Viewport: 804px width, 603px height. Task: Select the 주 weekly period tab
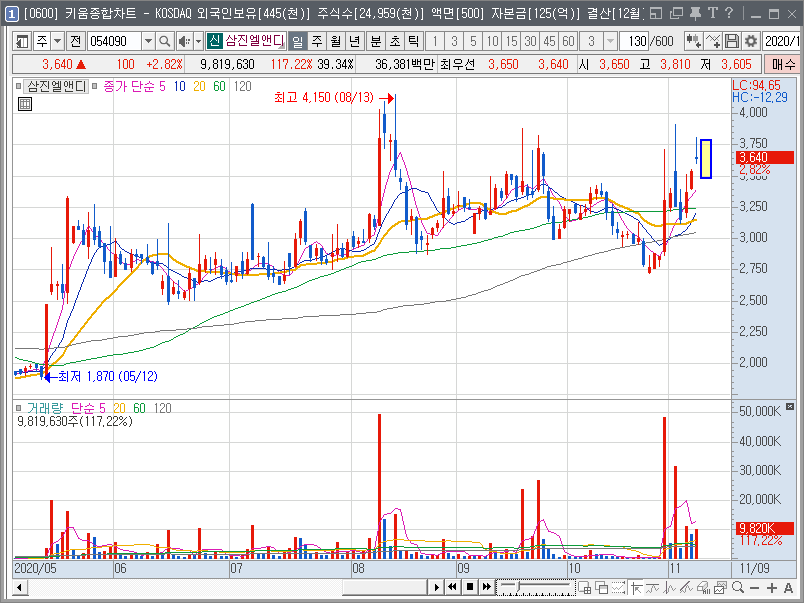click(317, 41)
